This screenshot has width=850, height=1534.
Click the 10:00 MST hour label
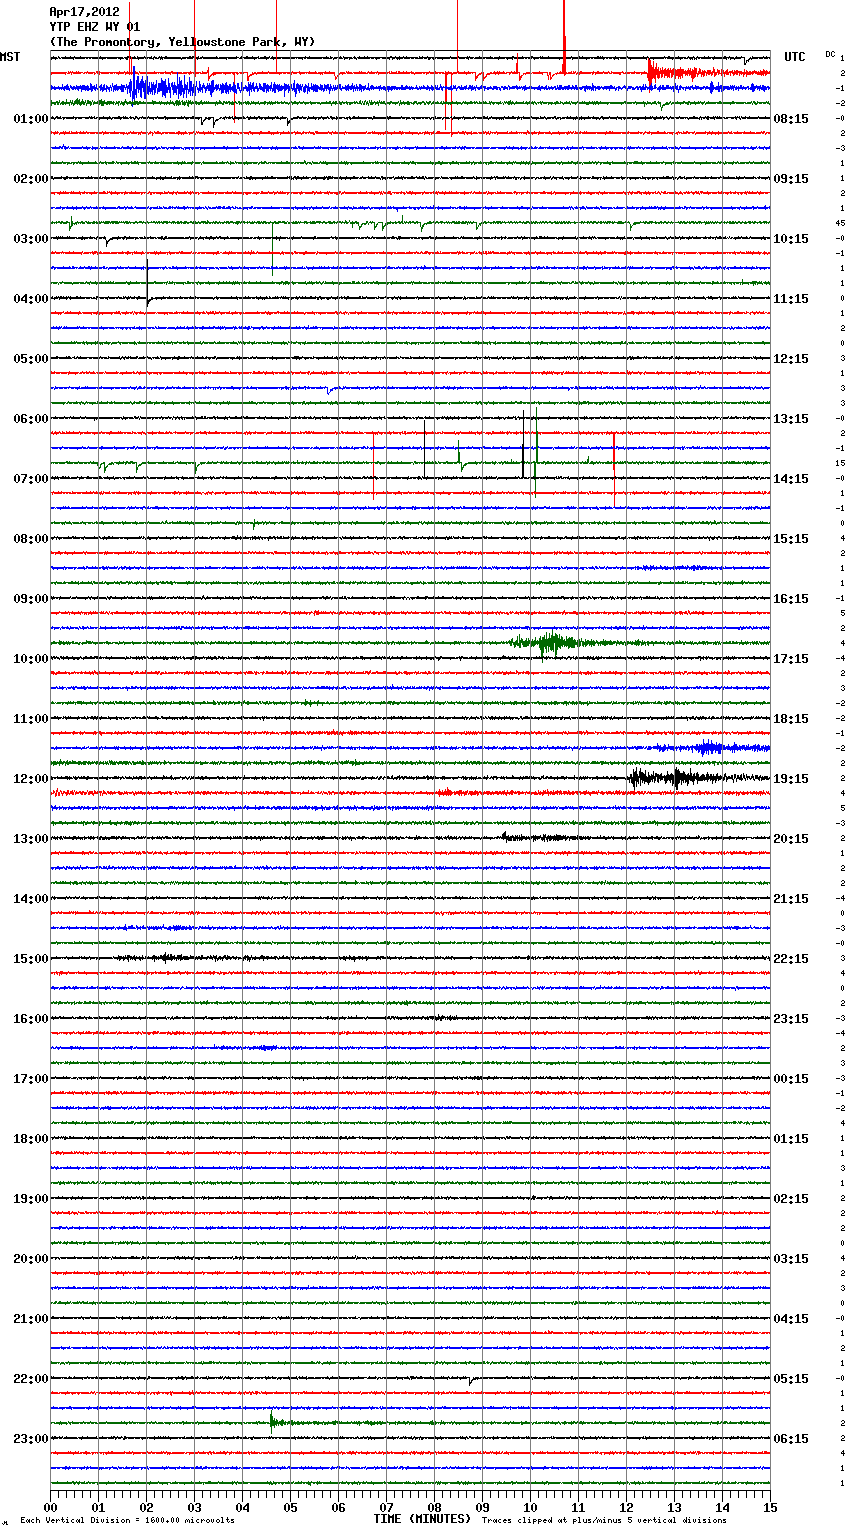point(31,659)
